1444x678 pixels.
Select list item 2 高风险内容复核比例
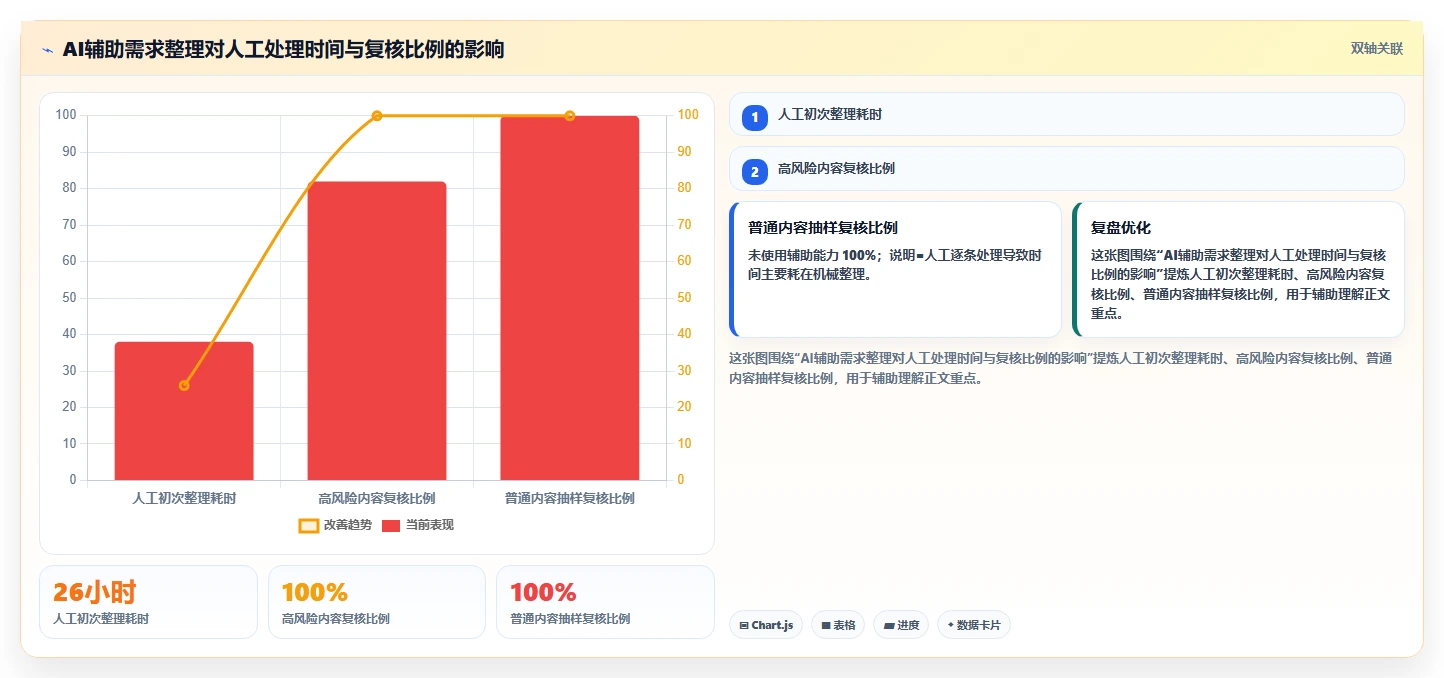pyautogui.click(x=1067, y=169)
